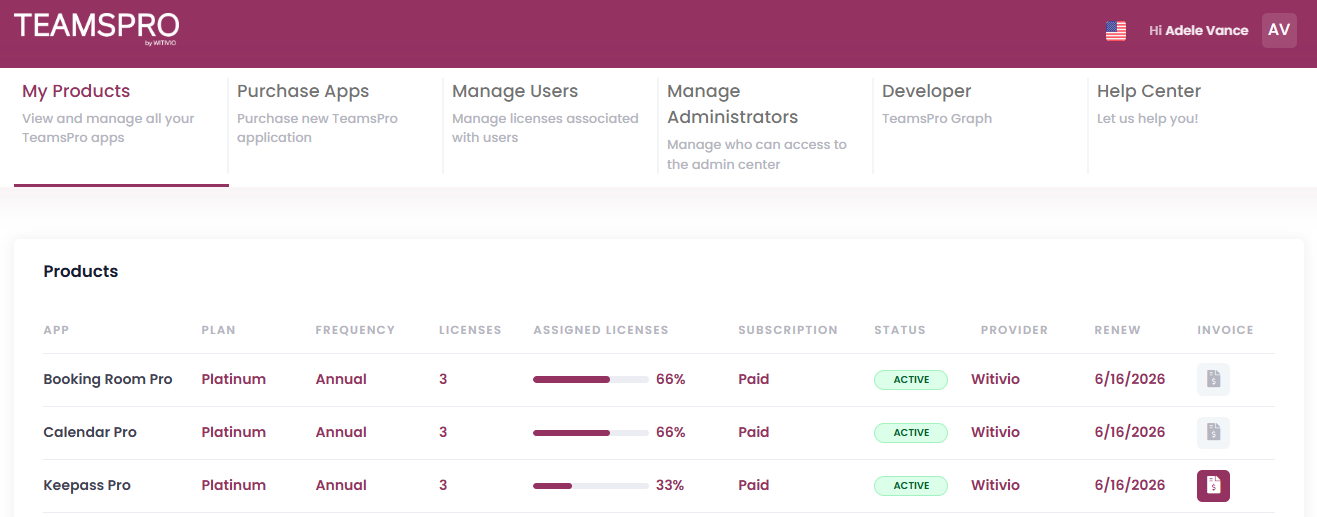Click the US flag language icon

point(1116,31)
